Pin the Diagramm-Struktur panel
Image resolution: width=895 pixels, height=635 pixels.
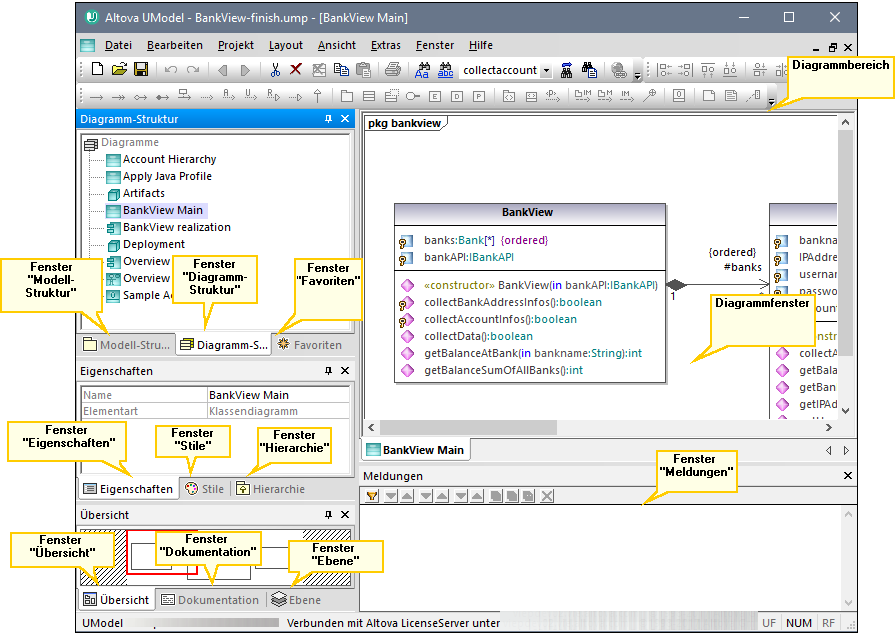328,119
